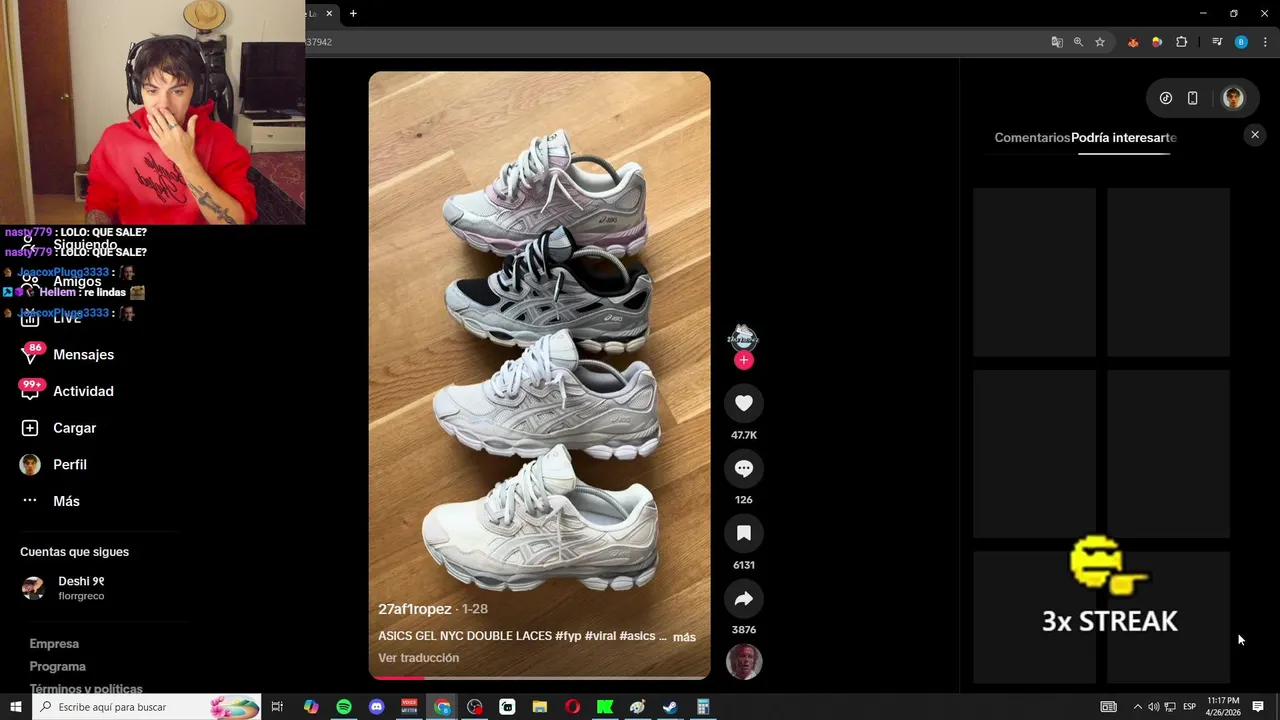Close the right side comments panel
The height and width of the screenshot is (720, 1280).
coord(1255,135)
